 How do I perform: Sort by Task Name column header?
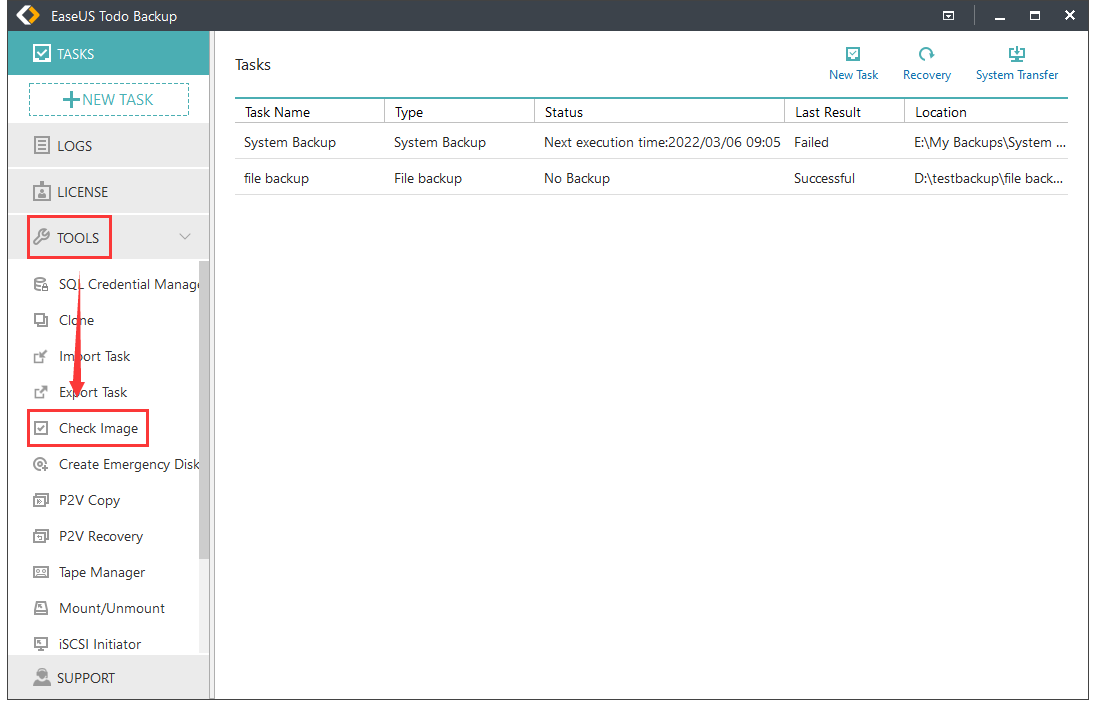(x=310, y=112)
